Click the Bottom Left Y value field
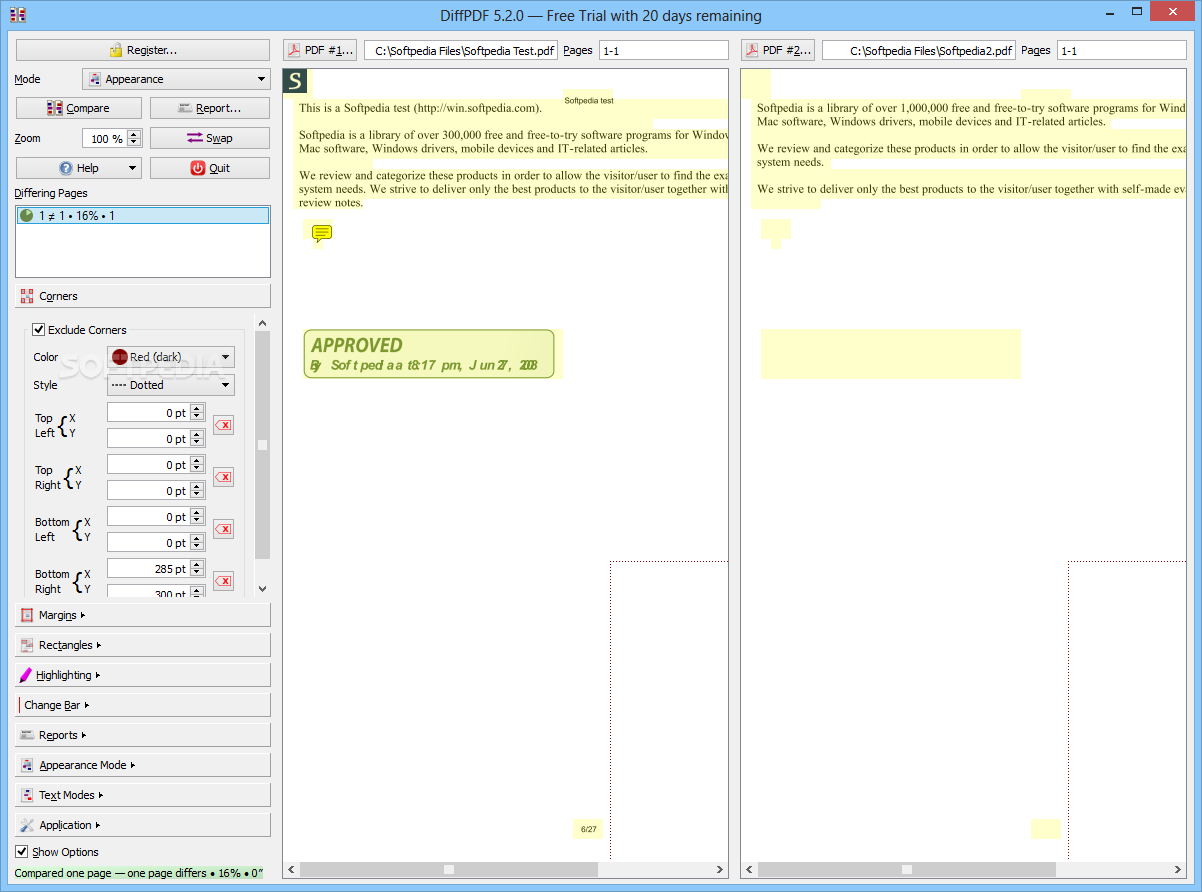Screen dimensions: 1202x892 click(148, 542)
